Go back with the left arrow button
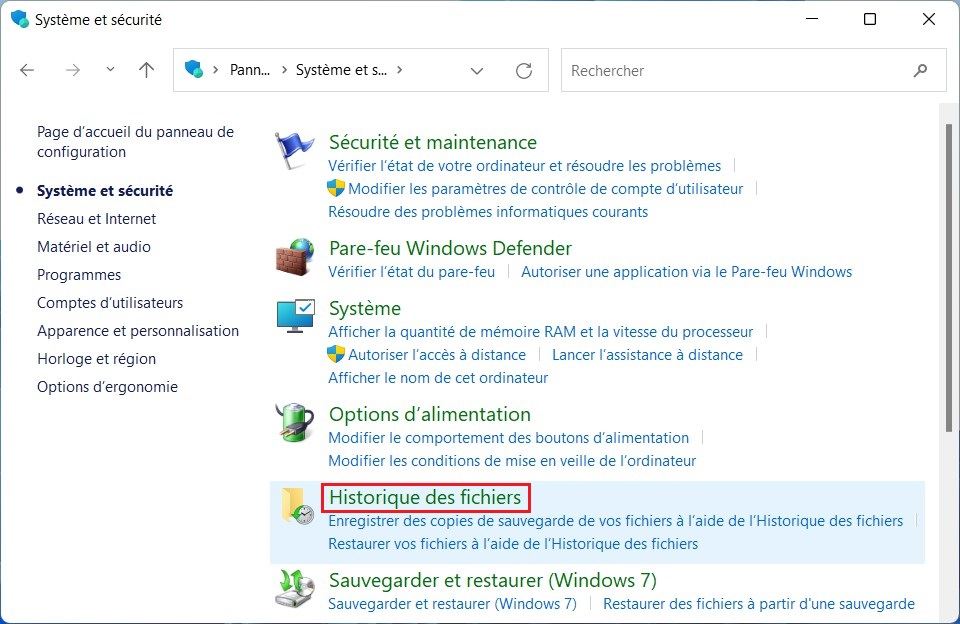This screenshot has width=960, height=624. click(27, 70)
